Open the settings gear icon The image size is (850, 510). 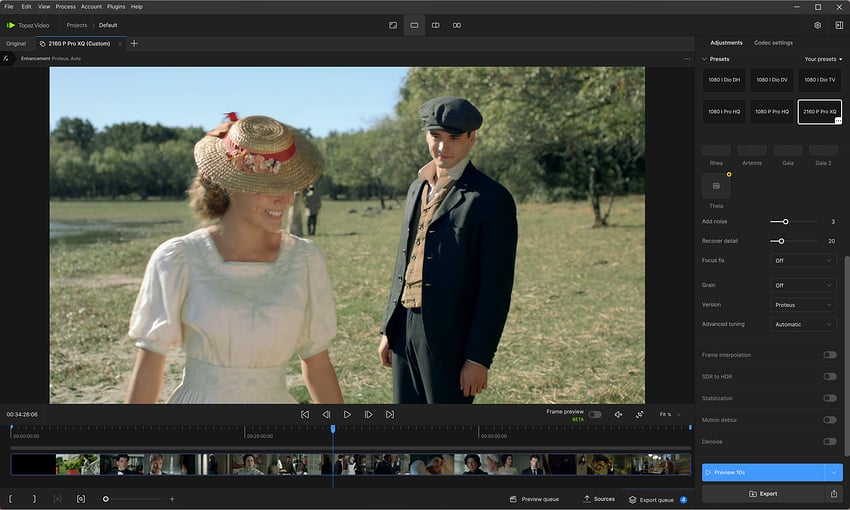pos(817,25)
